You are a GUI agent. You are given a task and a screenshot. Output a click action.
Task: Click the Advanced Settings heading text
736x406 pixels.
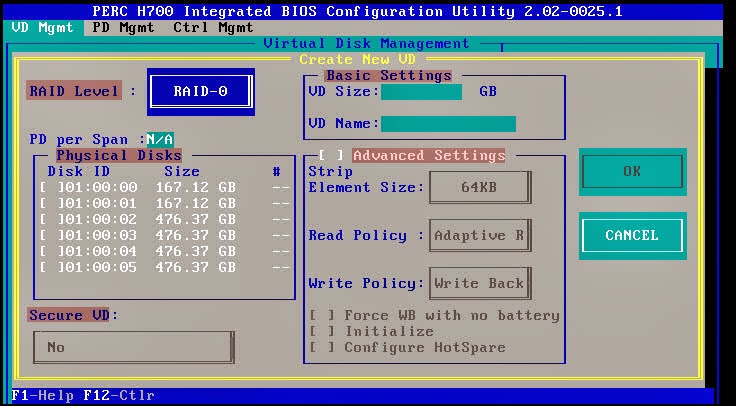pyautogui.click(x=429, y=155)
